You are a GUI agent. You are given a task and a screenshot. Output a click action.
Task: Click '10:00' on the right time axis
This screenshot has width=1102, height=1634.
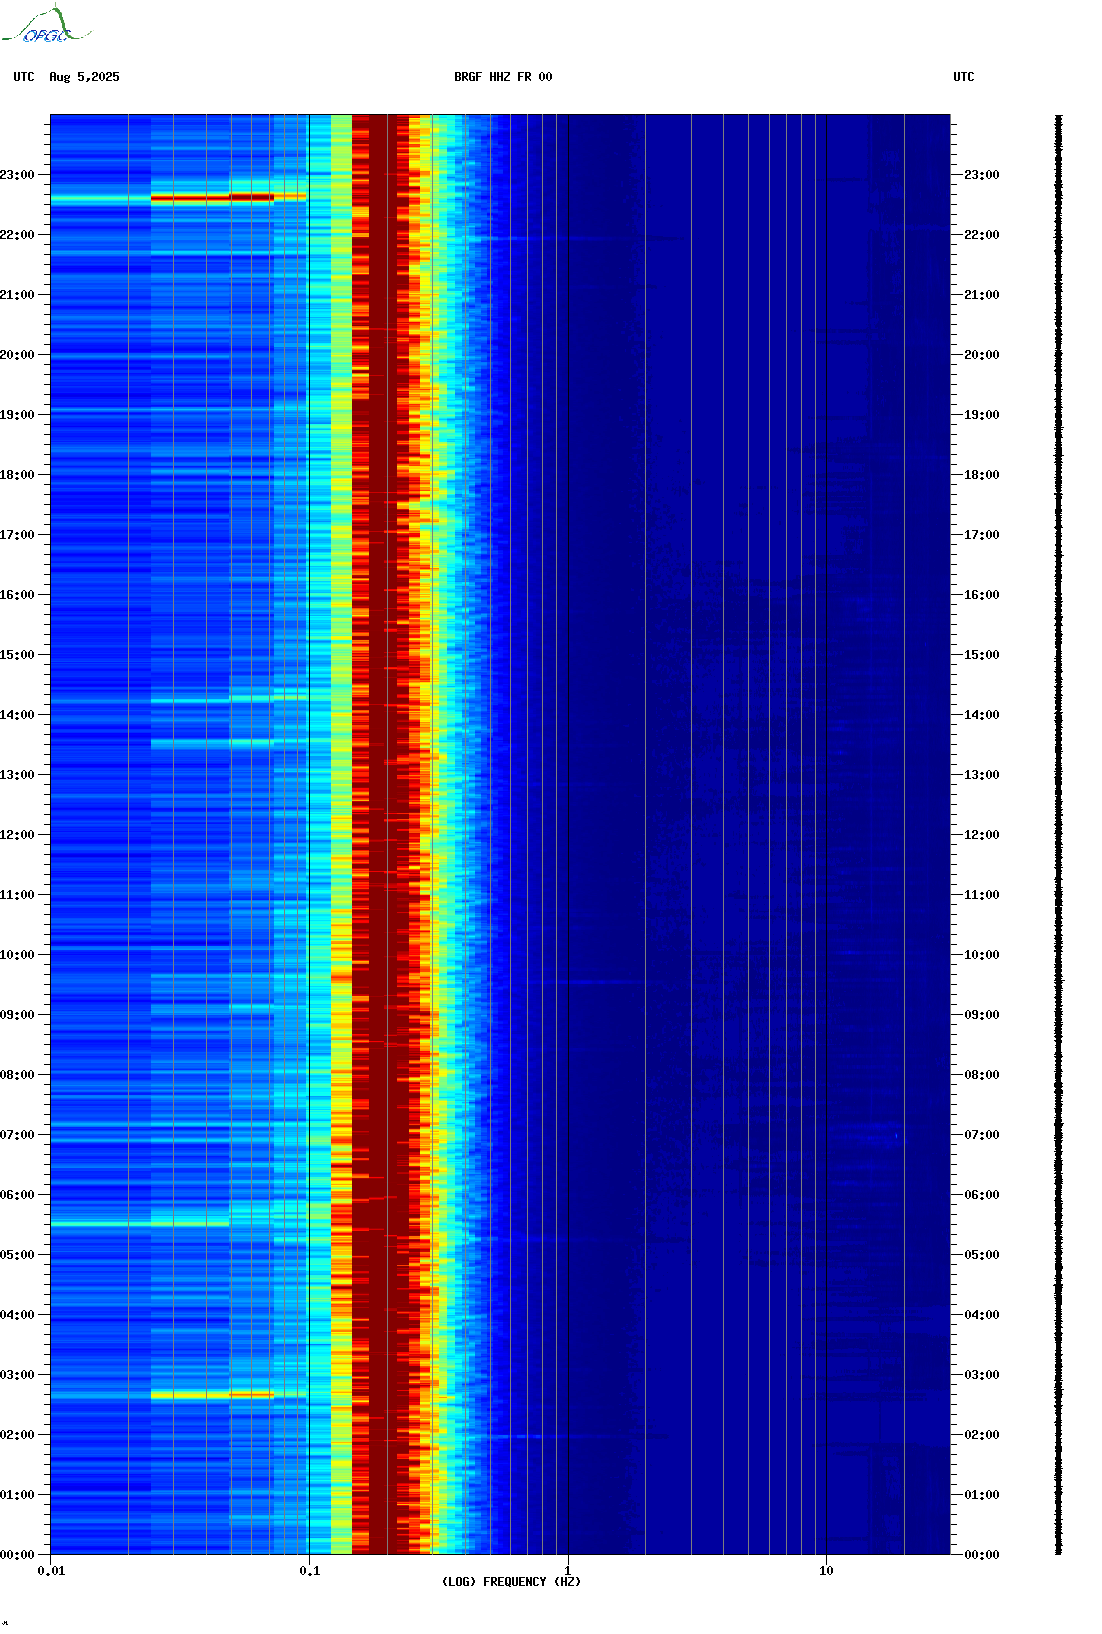[982, 955]
